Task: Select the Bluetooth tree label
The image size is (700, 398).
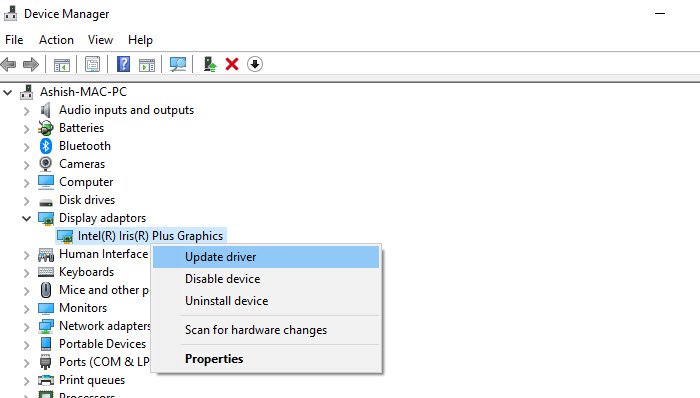Action: coord(85,146)
